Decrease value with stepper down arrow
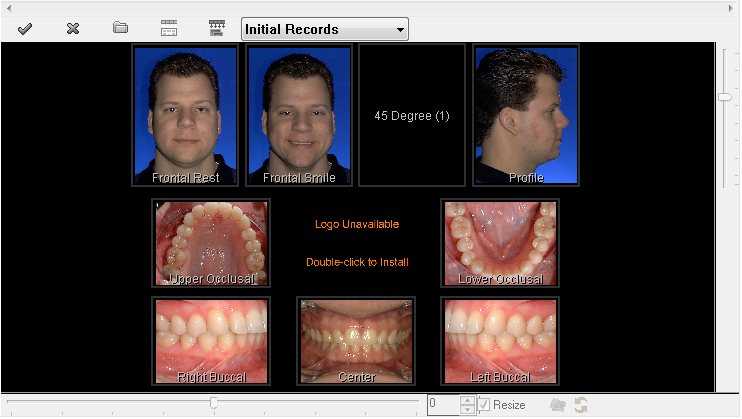 467,410
